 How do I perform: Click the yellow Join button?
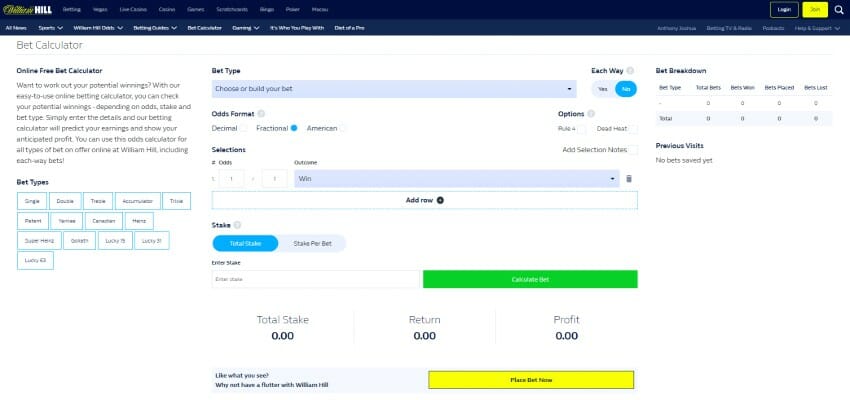click(815, 10)
